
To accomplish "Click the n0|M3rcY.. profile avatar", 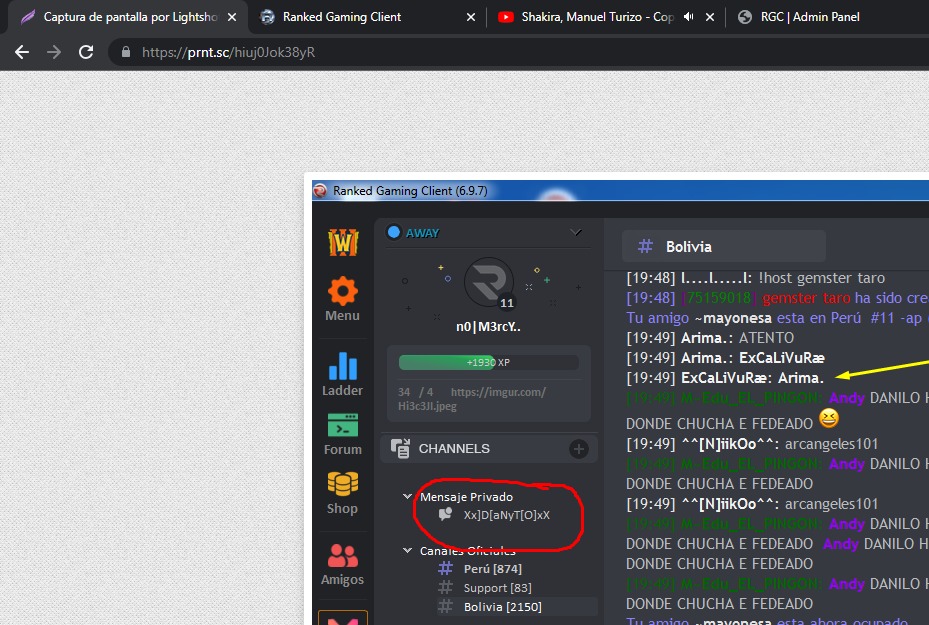I will pos(489,283).
